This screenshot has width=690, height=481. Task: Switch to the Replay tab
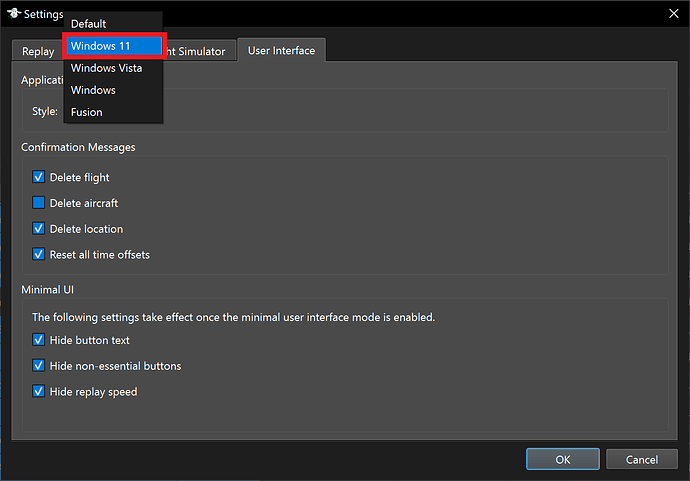tap(38, 51)
